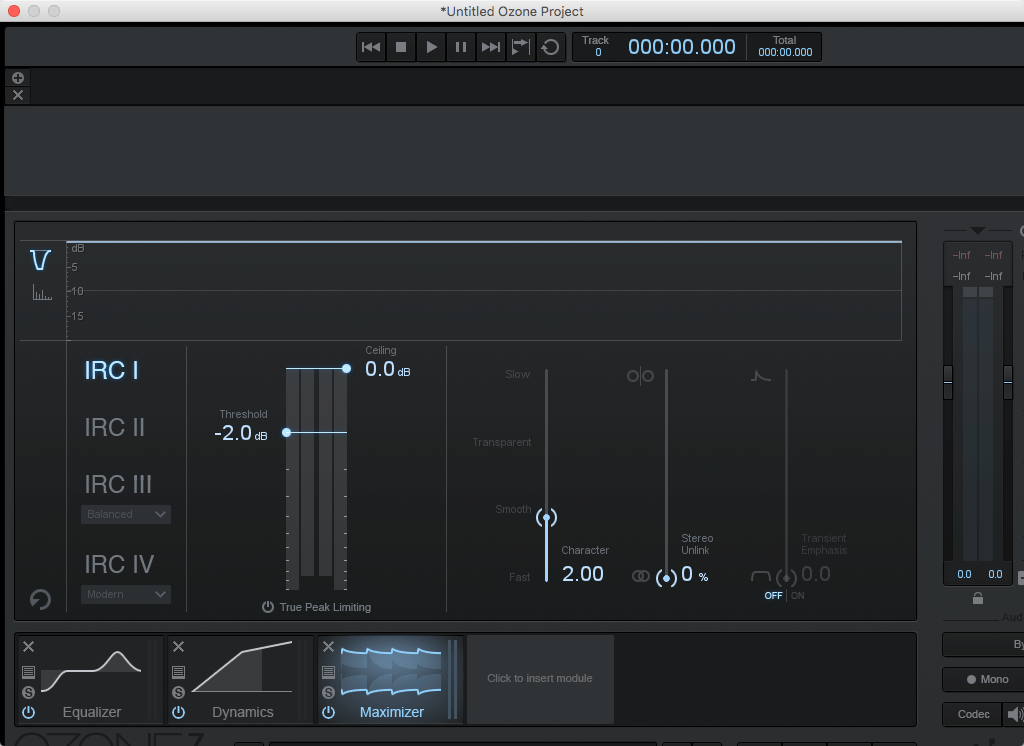This screenshot has width=1024, height=746.
Task: Edit the right output gain 0.0 value
Action: click(995, 574)
